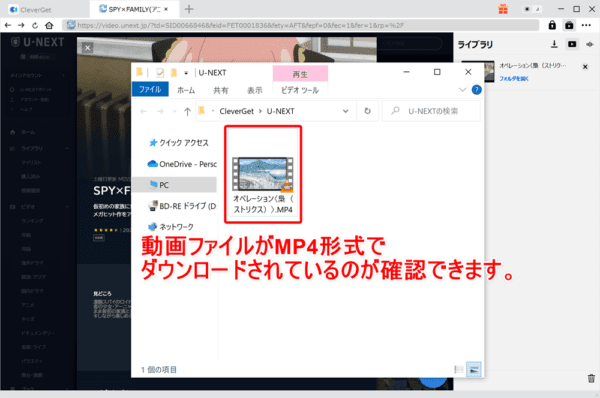Switch to the CleverGet tab
The height and width of the screenshot is (398, 600).
coord(31,10)
